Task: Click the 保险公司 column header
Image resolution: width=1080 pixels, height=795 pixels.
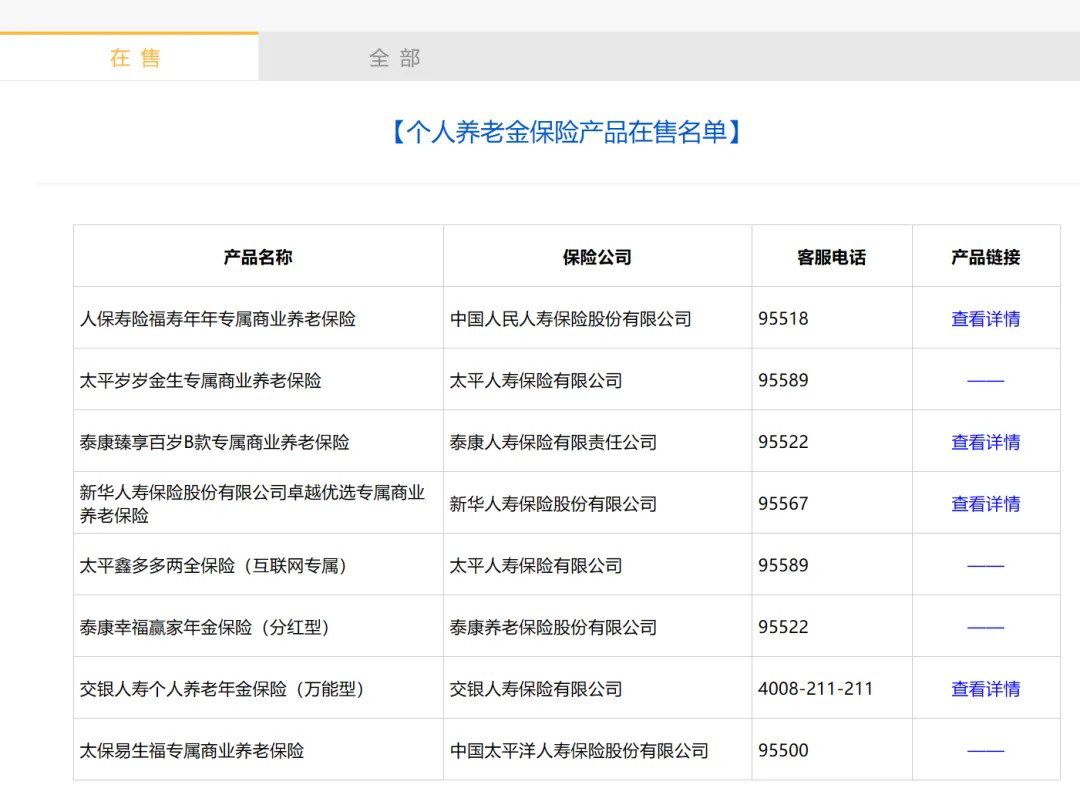Action: [x=597, y=257]
